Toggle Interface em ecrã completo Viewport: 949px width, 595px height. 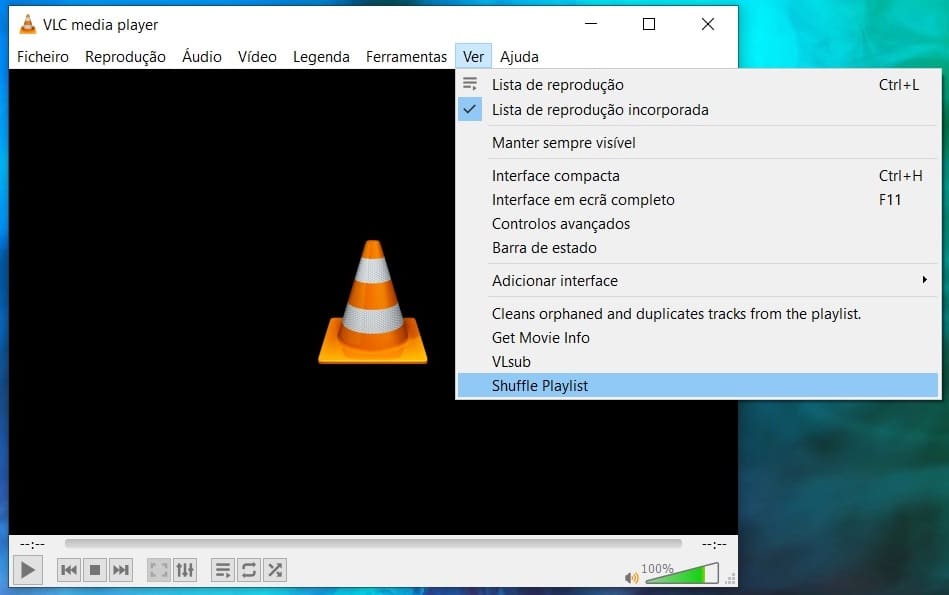[698, 200]
